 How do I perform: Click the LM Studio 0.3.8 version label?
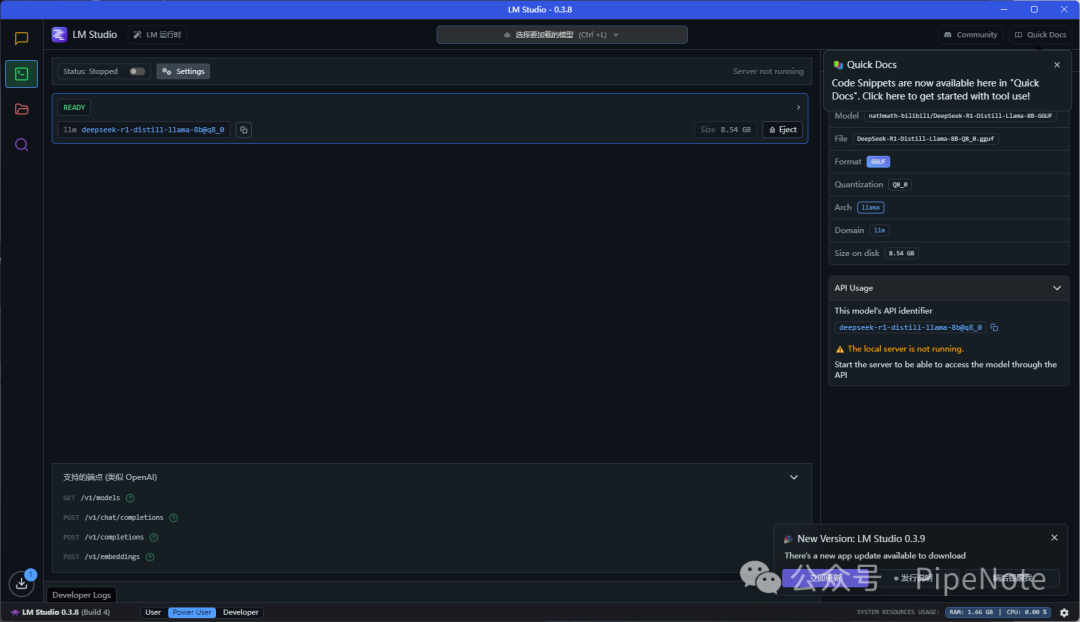click(60, 612)
